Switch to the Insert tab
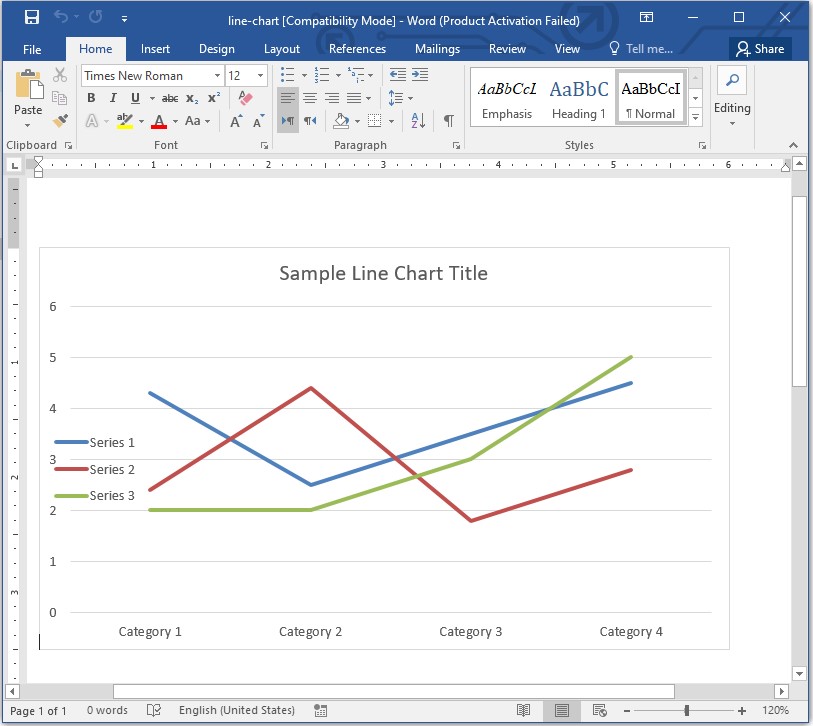The image size is (813, 726). [155, 48]
